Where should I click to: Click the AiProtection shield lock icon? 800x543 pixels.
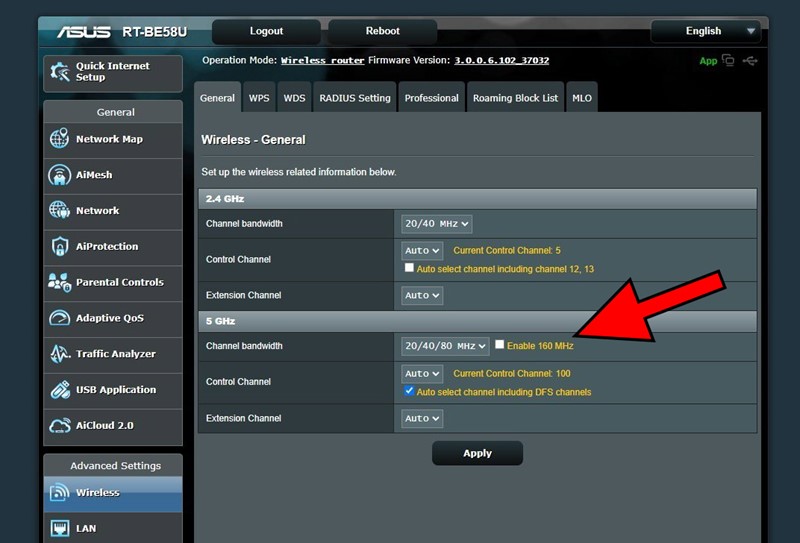point(59,246)
